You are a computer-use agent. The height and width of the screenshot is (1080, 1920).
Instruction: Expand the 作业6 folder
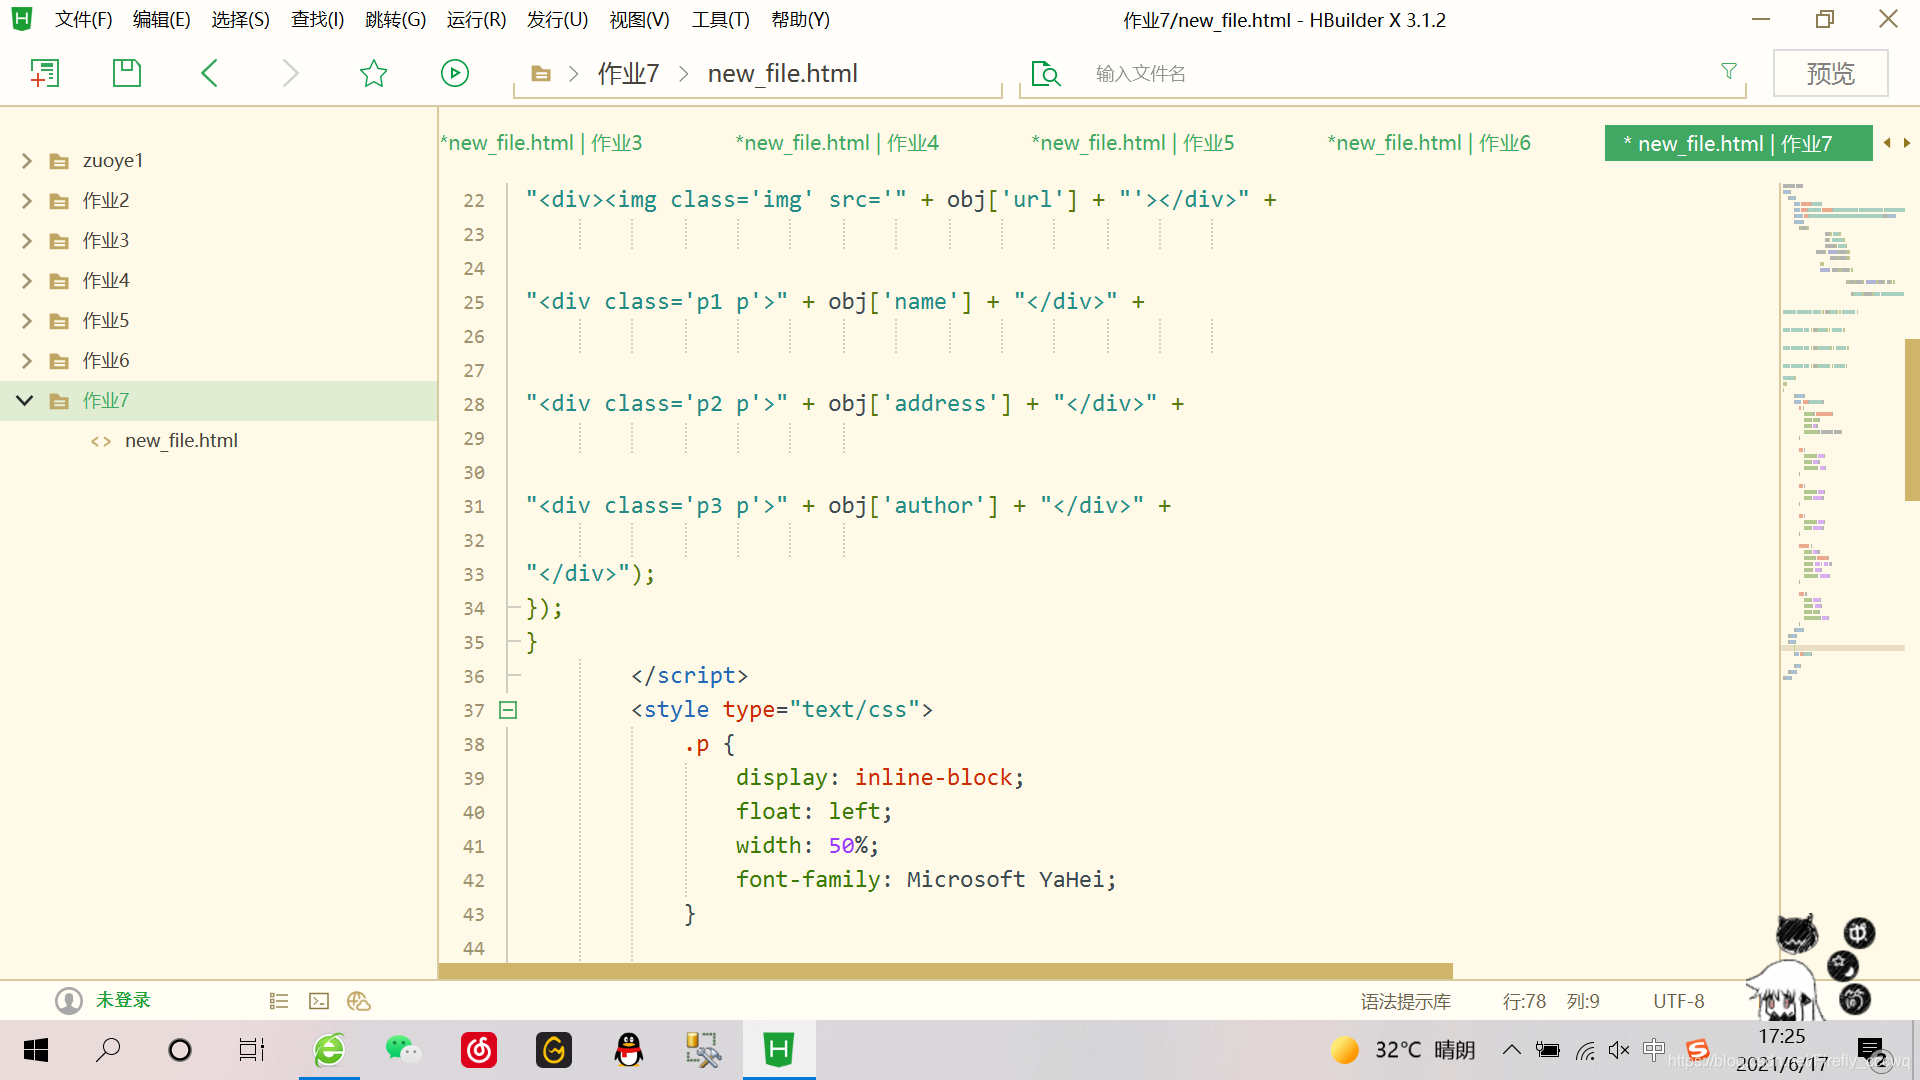tap(27, 361)
